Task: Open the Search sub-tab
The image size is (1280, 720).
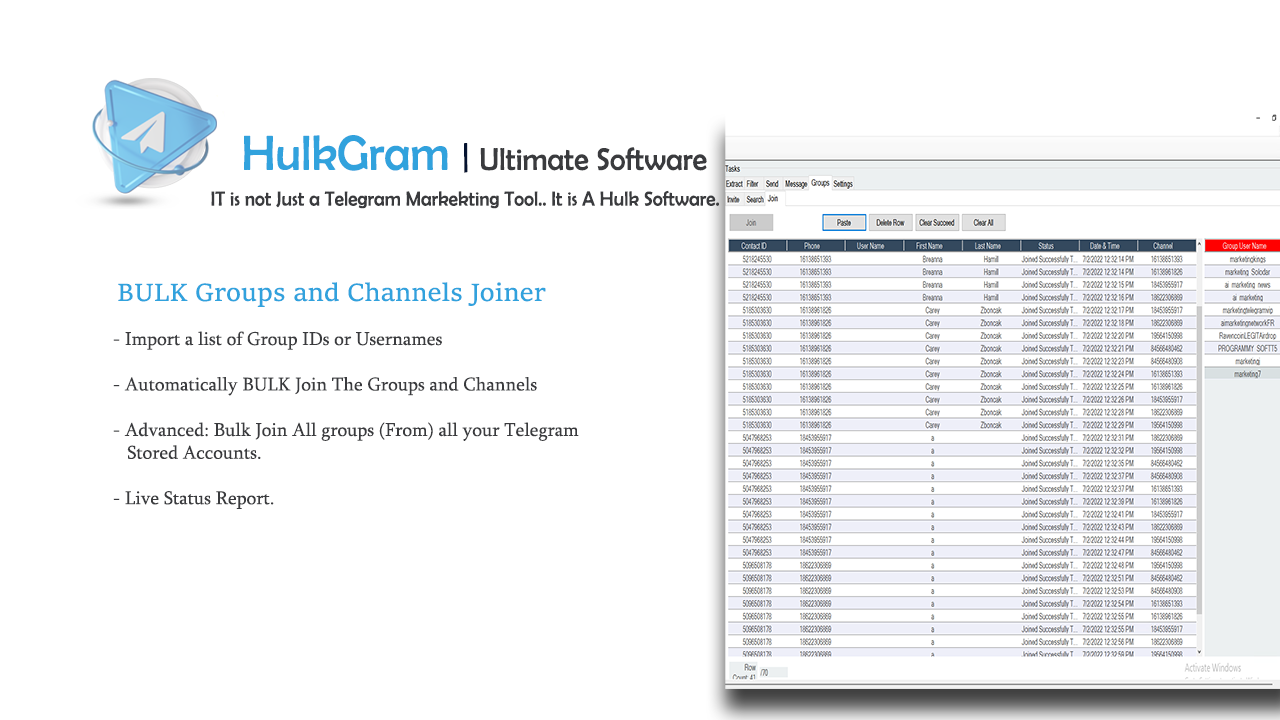Action: tap(755, 200)
